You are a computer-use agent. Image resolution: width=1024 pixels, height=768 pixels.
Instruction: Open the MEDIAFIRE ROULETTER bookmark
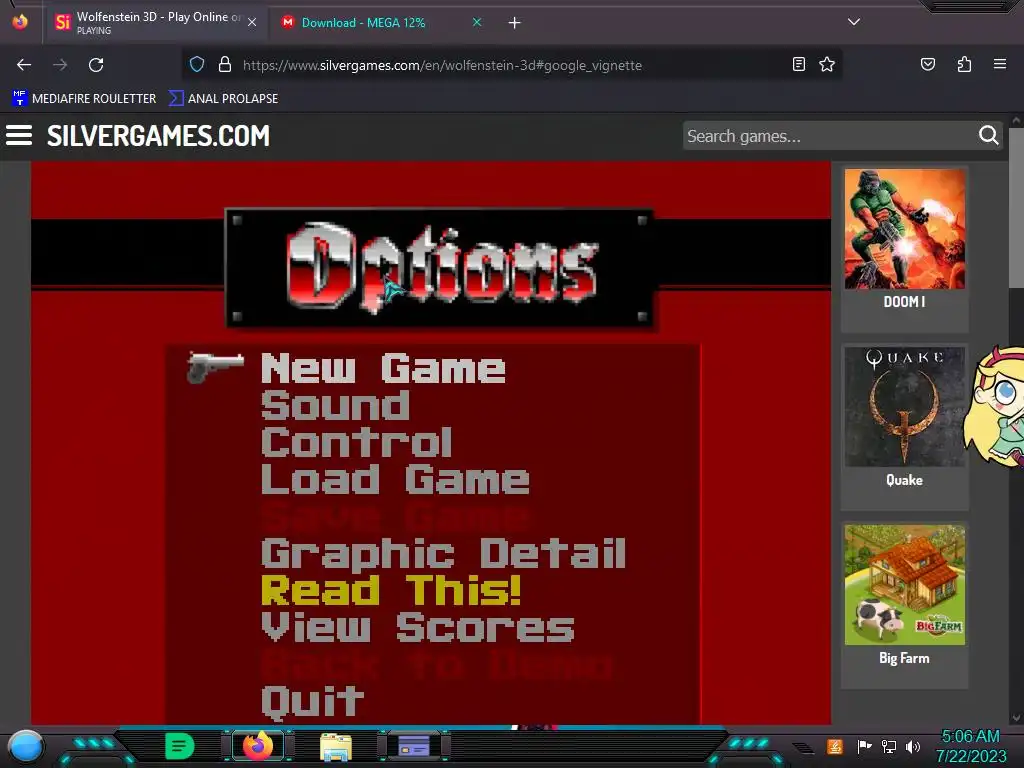click(x=84, y=99)
